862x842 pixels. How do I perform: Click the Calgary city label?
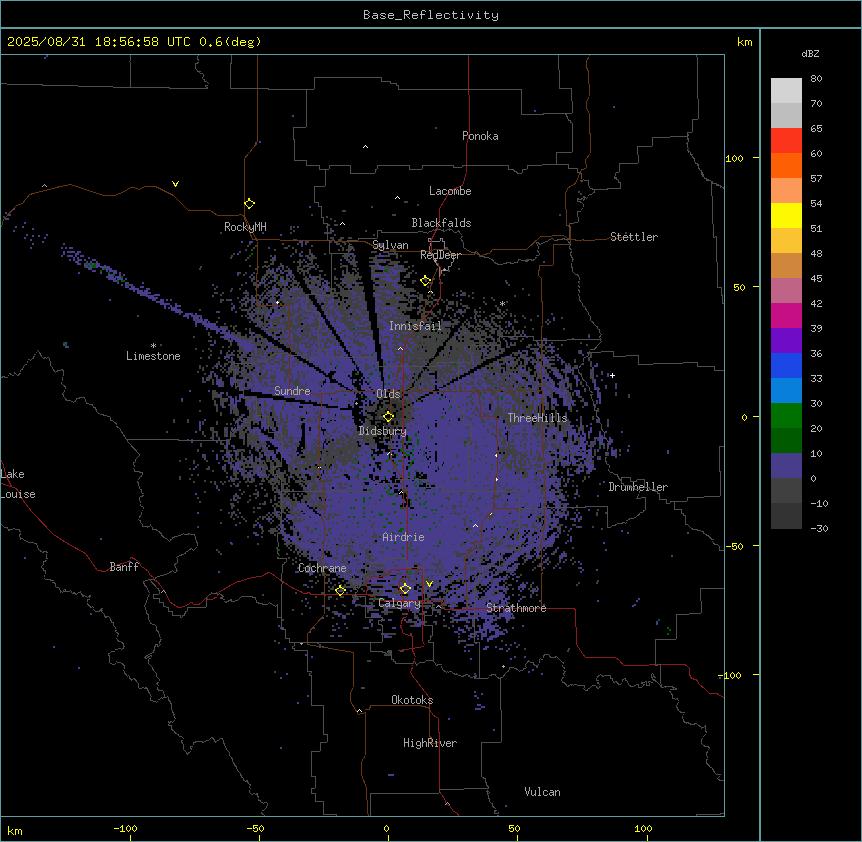(399, 603)
